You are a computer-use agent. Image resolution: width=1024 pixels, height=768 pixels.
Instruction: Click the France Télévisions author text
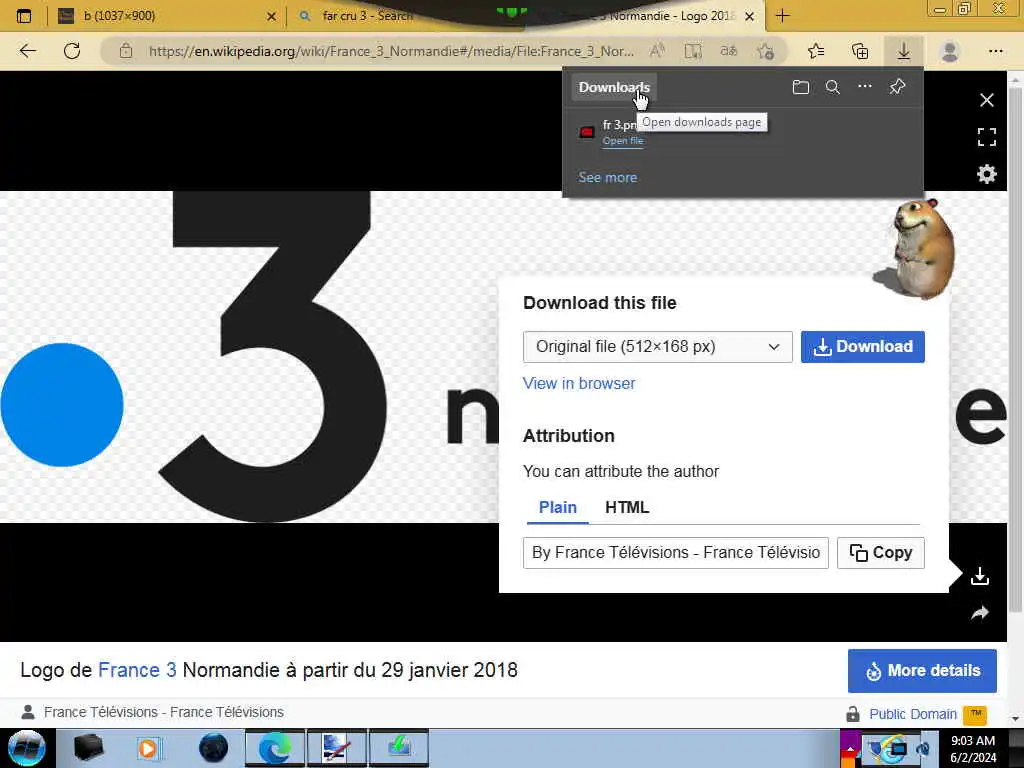click(163, 712)
